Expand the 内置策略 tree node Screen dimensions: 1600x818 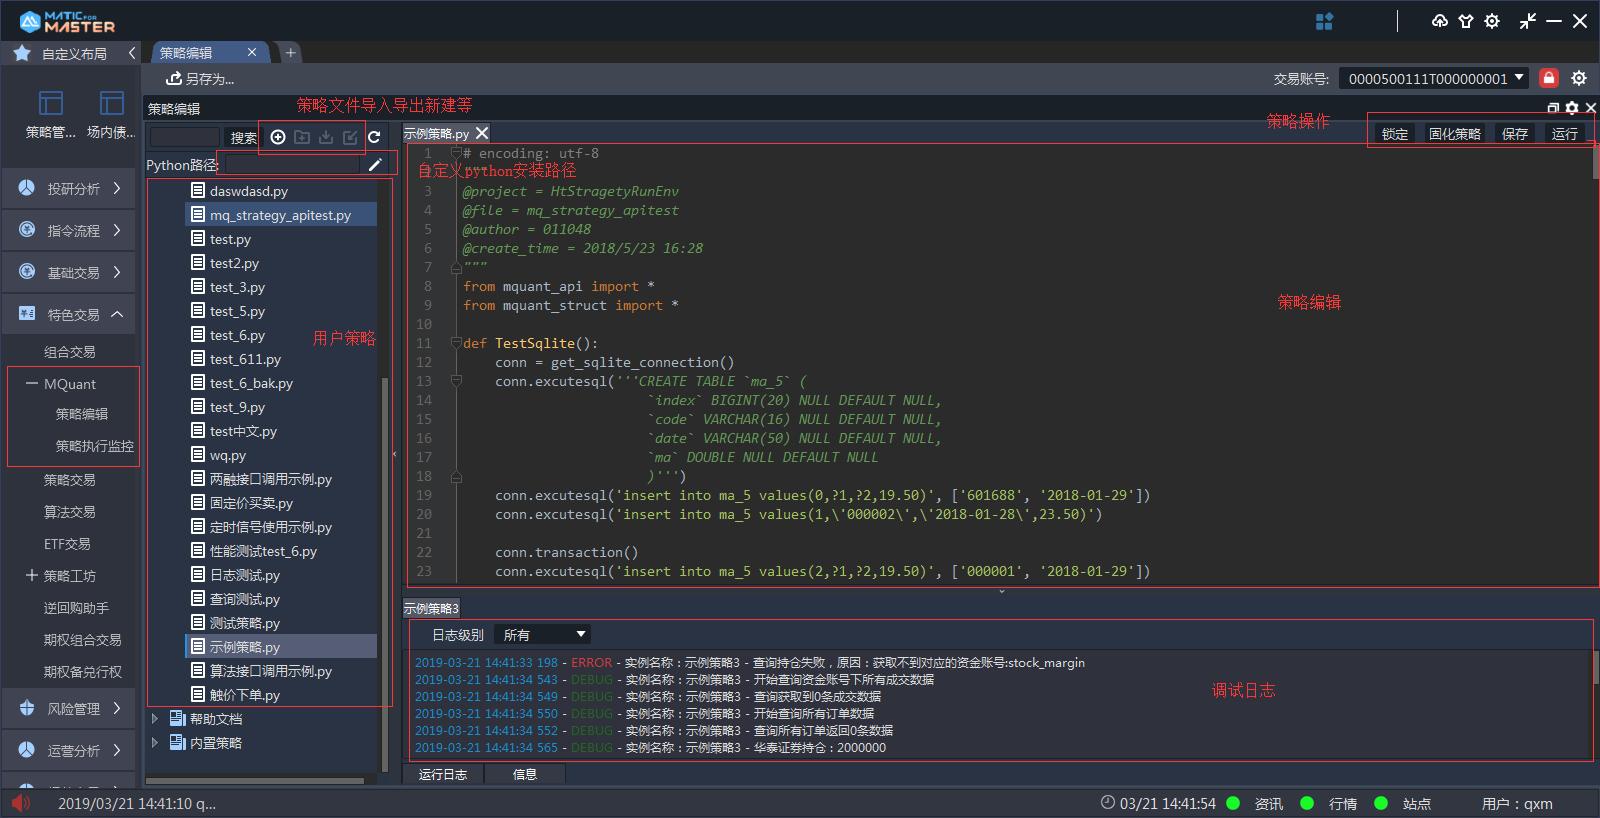pyautogui.click(x=155, y=742)
